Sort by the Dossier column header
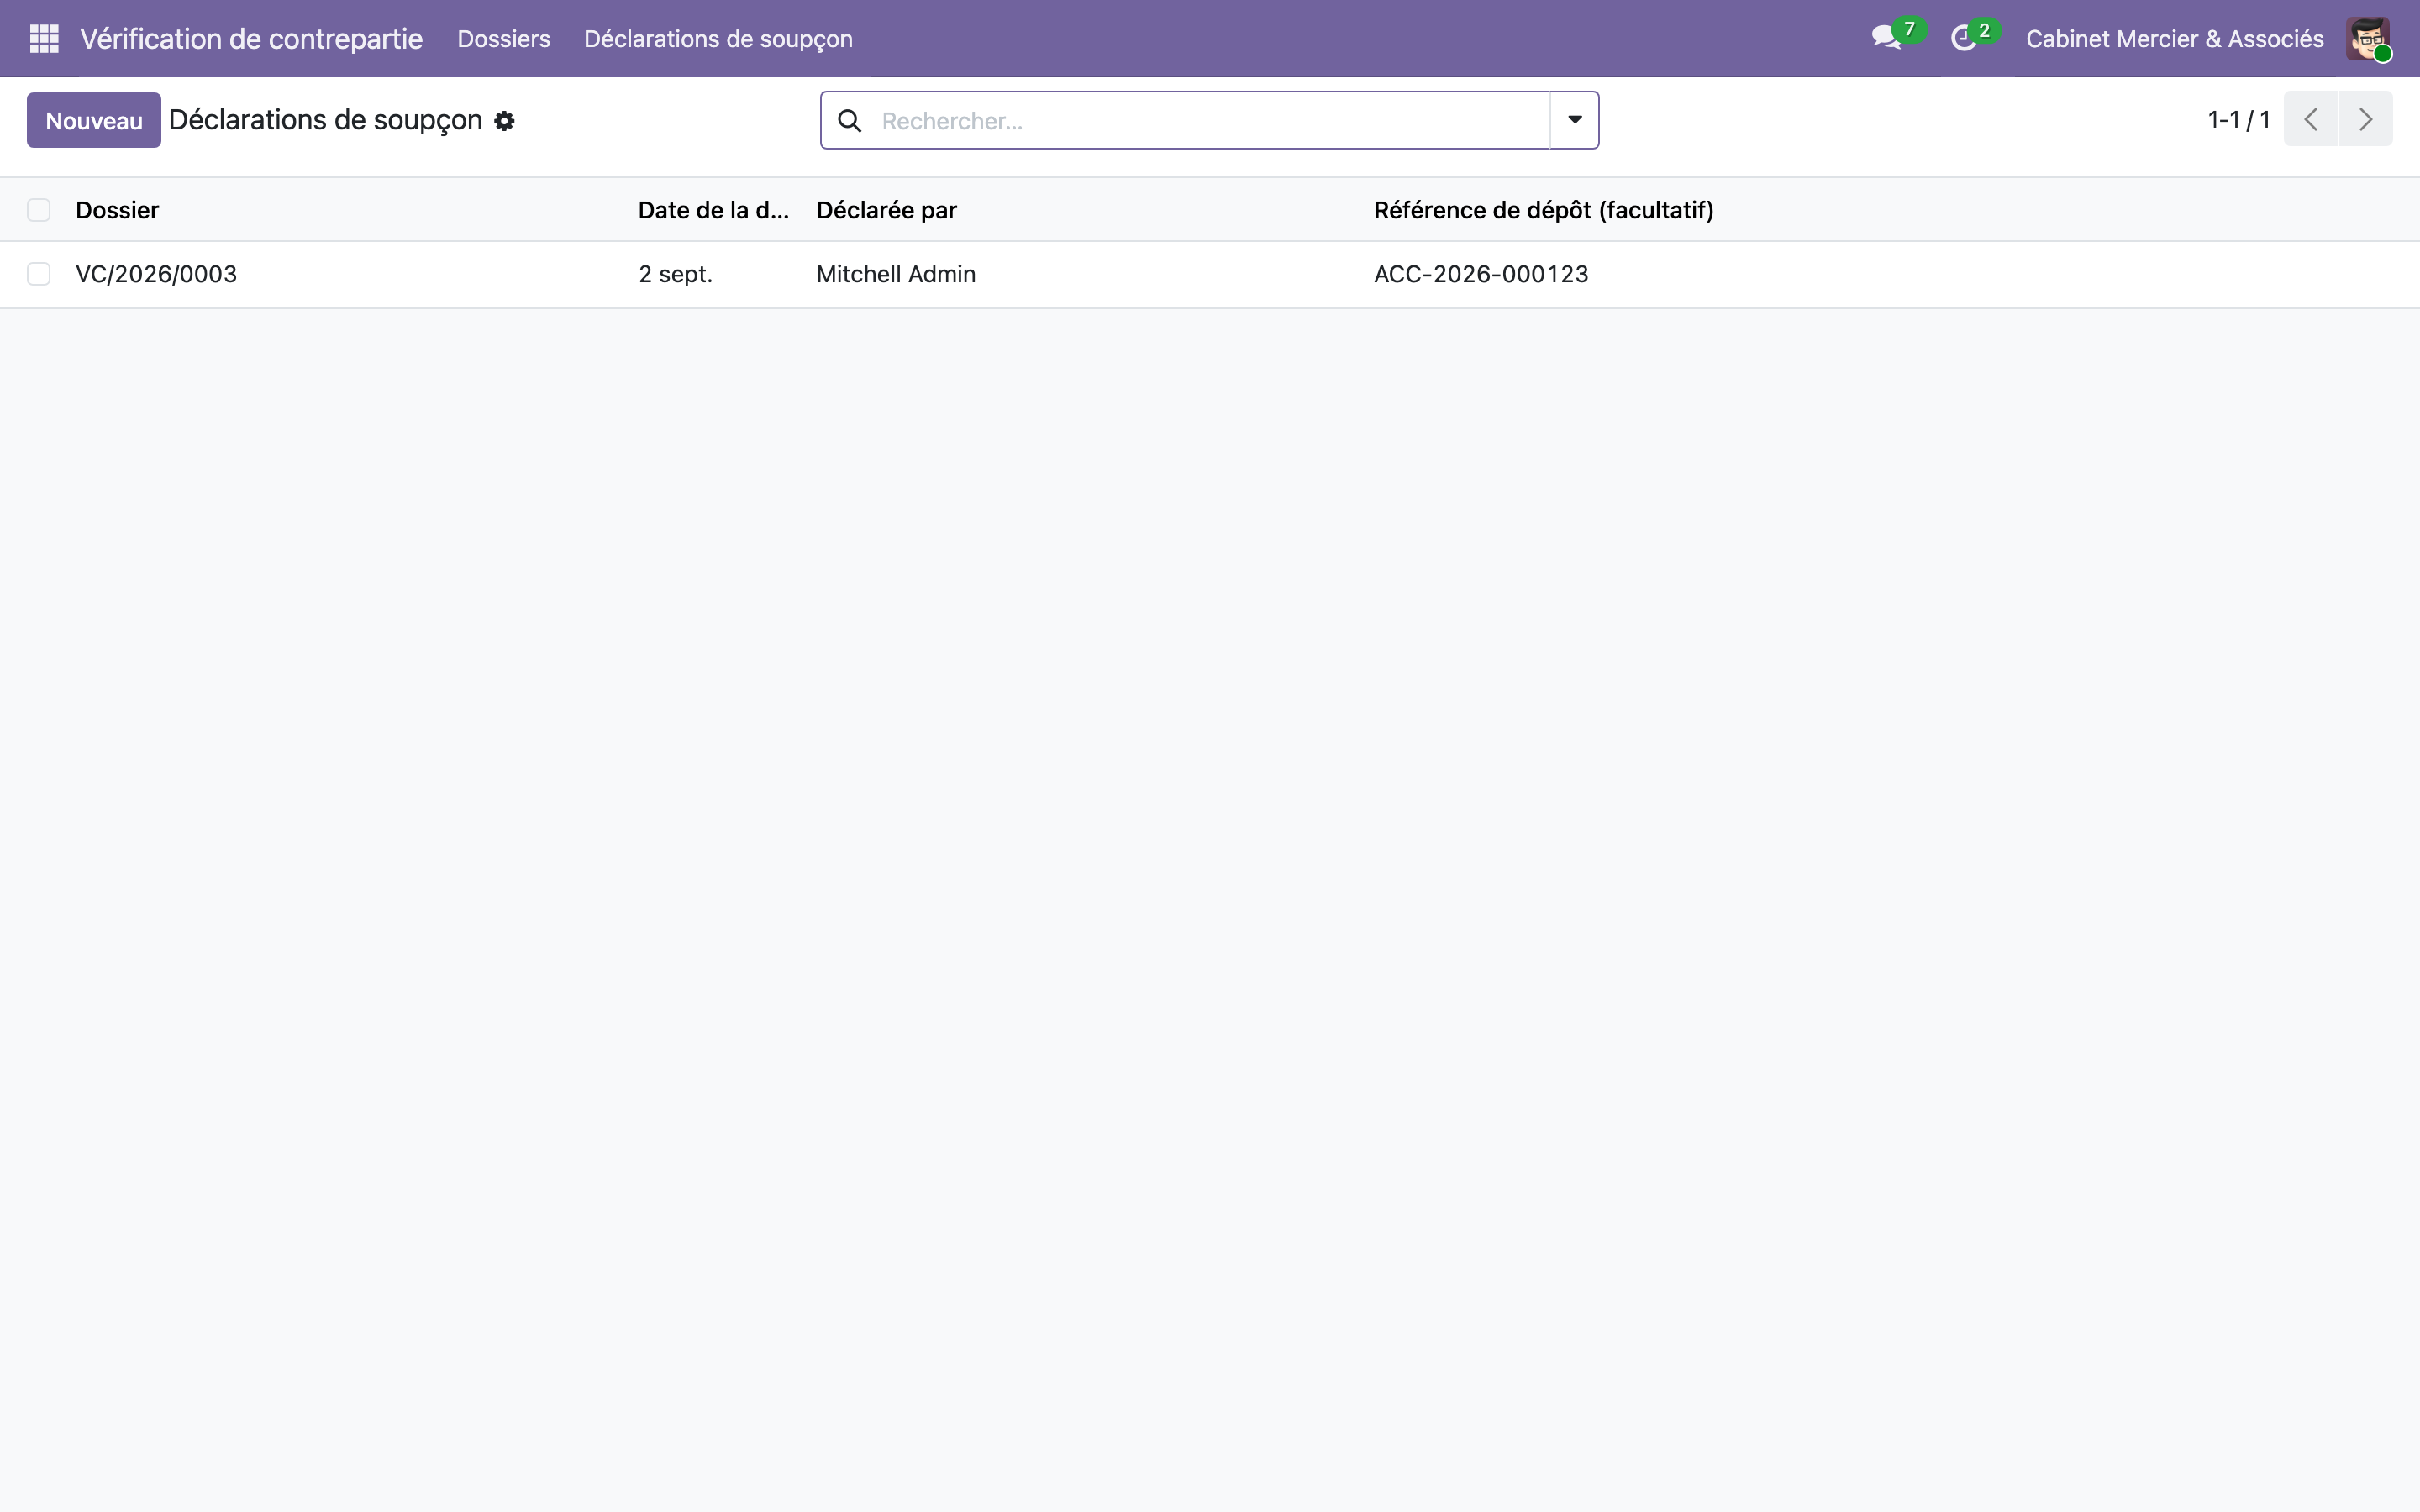The height and width of the screenshot is (1512, 2420). [x=117, y=210]
